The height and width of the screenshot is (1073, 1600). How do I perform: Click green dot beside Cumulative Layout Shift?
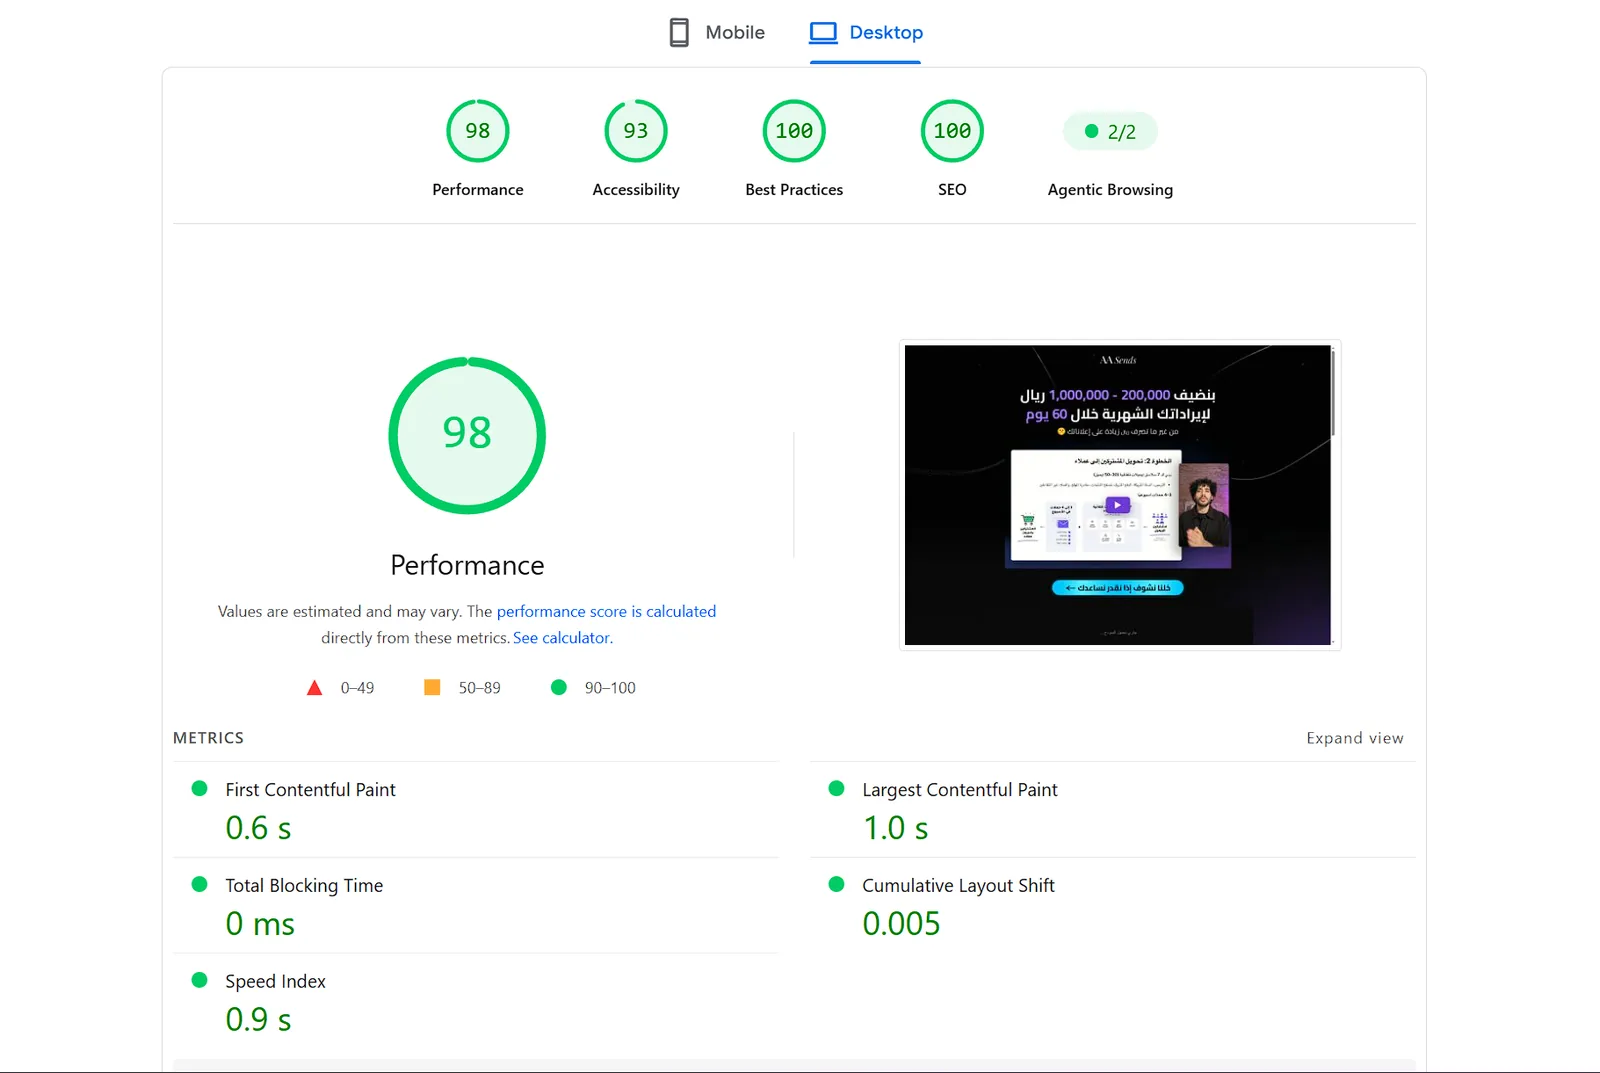click(x=837, y=884)
